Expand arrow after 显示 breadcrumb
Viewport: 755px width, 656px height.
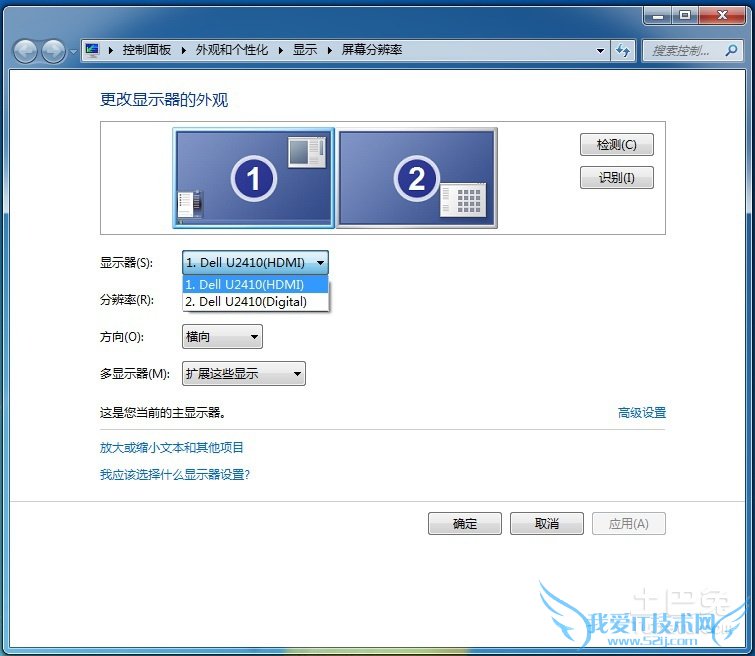tap(330, 50)
